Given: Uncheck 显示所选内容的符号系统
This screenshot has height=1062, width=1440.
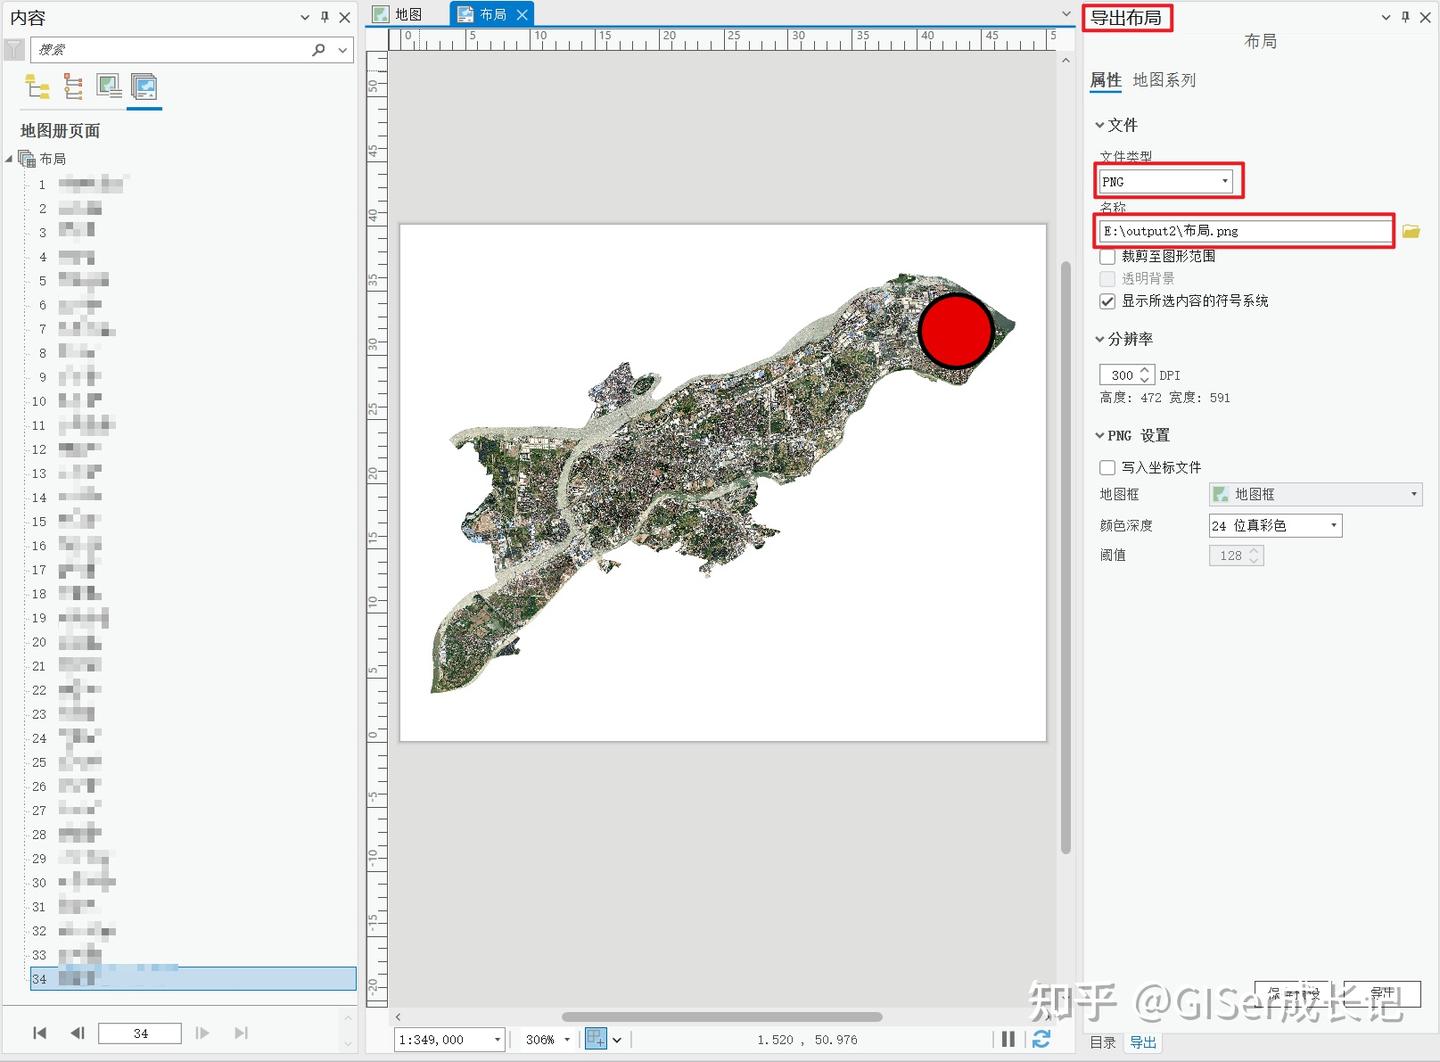Looking at the screenshot, I should [1107, 301].
